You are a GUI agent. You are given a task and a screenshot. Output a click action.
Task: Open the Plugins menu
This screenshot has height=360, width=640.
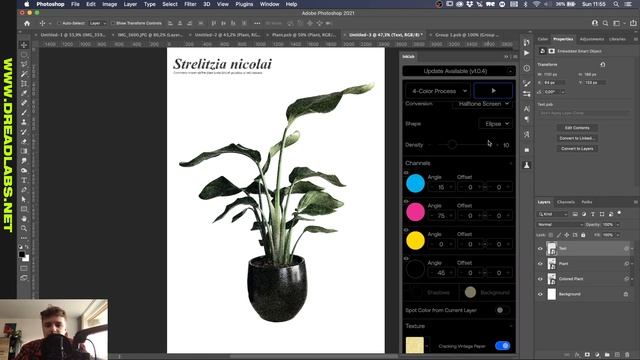coord(244,4)
